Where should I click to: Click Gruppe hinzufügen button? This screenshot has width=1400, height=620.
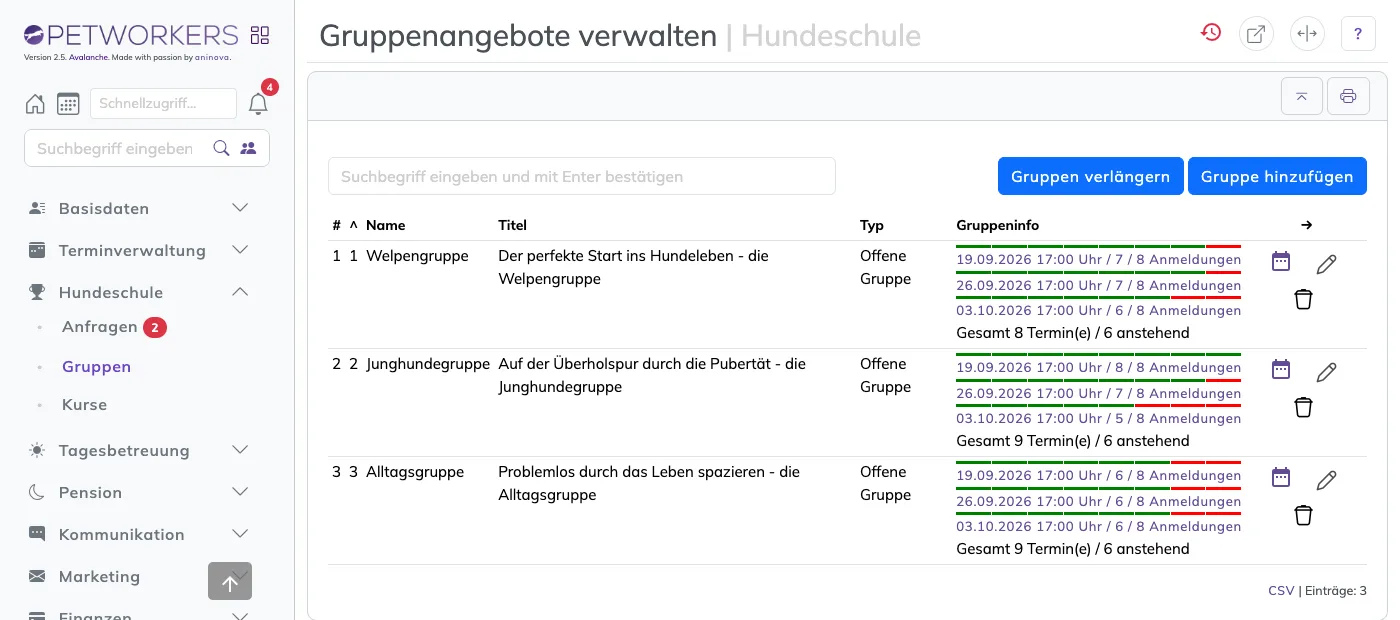(x=1277, y=176)
